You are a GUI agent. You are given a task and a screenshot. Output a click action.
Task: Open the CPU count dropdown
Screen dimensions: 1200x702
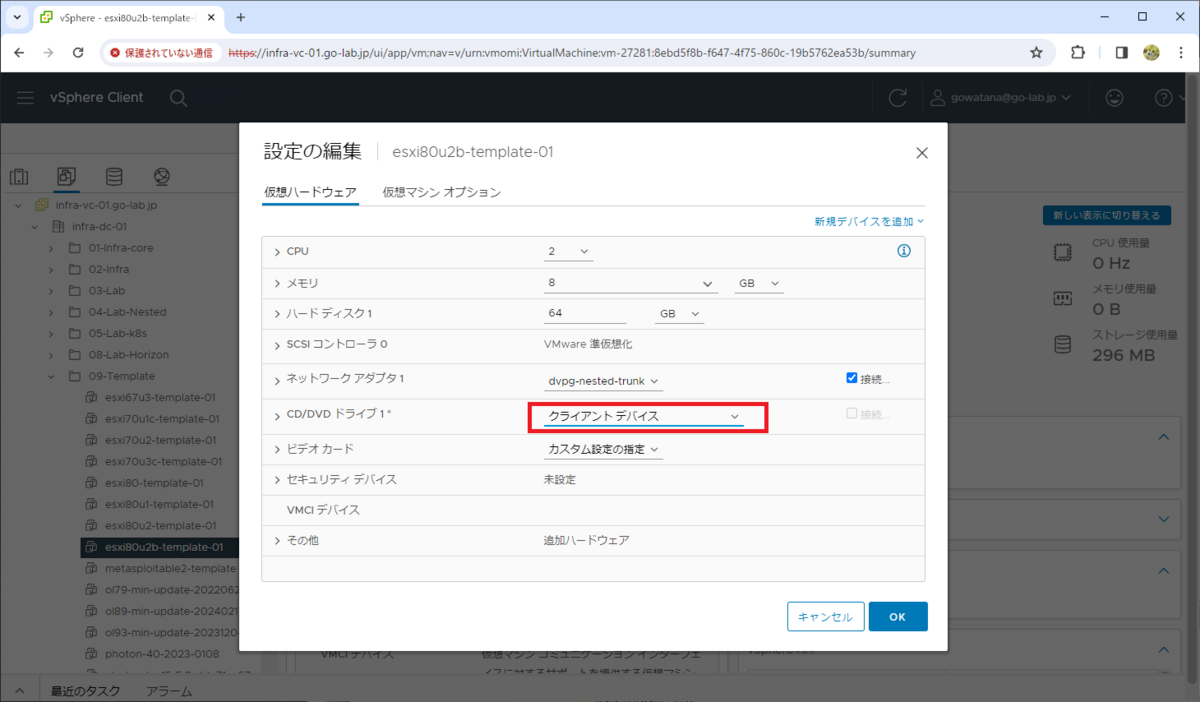(x=568, y=251)
